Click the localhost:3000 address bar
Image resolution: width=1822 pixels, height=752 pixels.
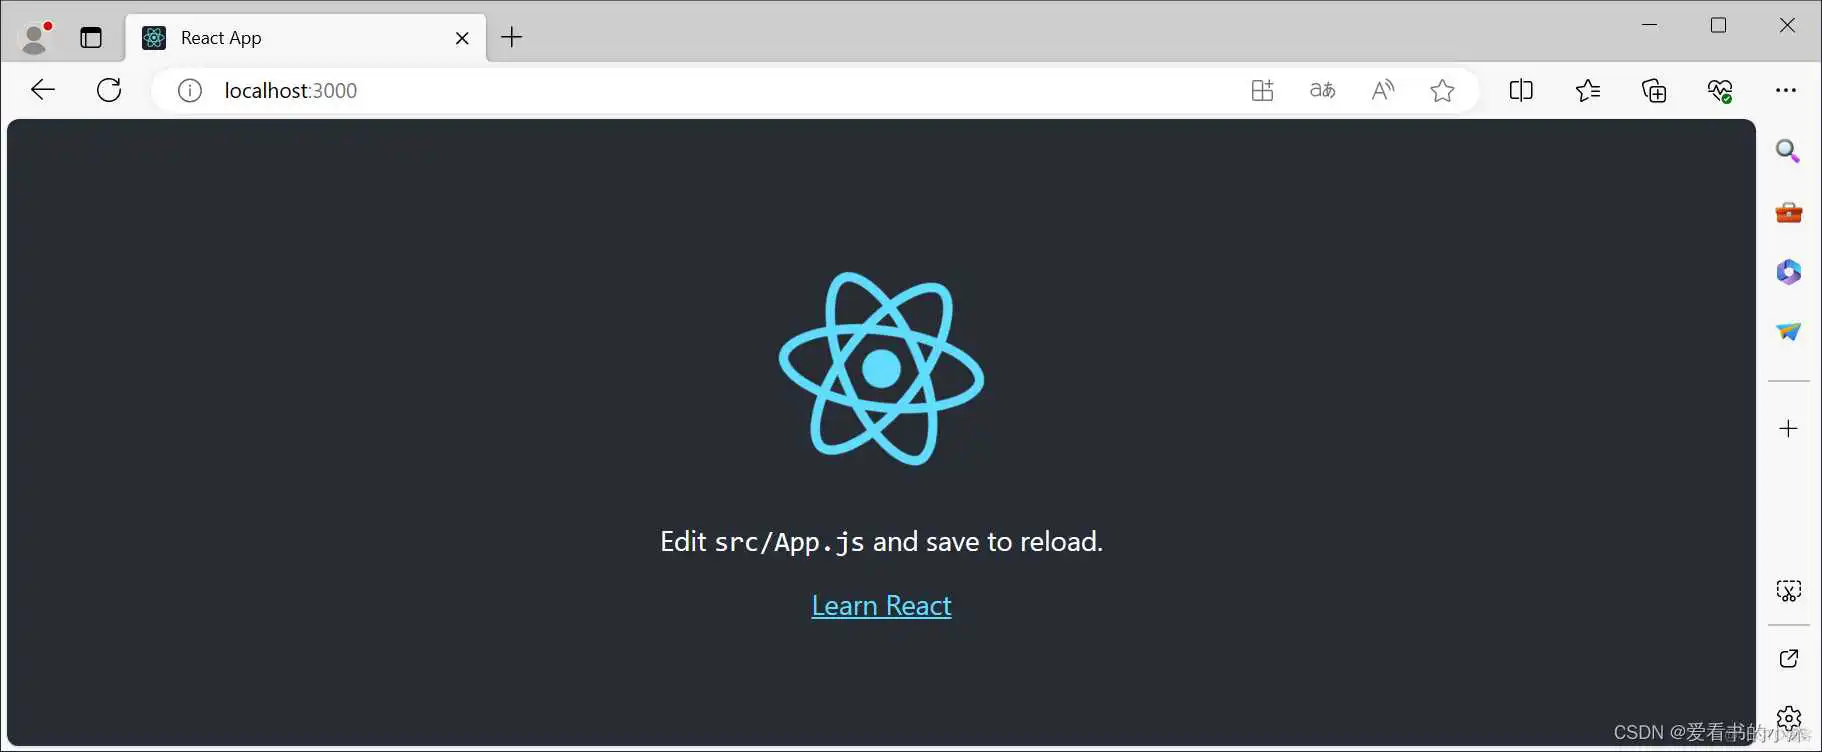(x=700, y=91)
